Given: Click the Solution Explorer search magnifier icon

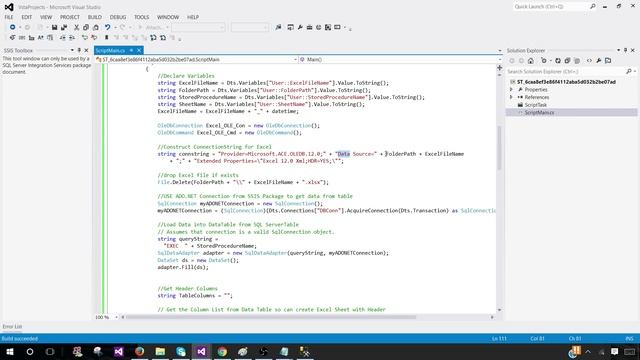Looking at the screenshot, I should click(629, 71).
